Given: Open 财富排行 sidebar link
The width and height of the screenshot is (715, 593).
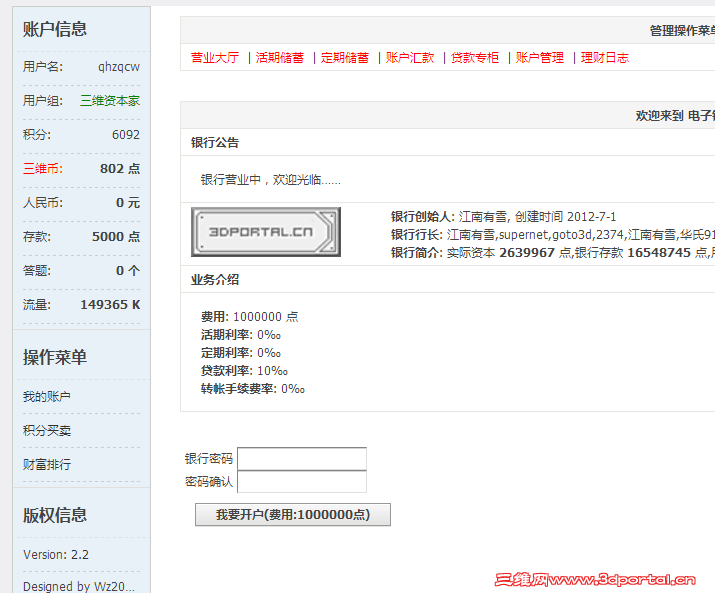Looking at the screenshot, I should (47, 464).
